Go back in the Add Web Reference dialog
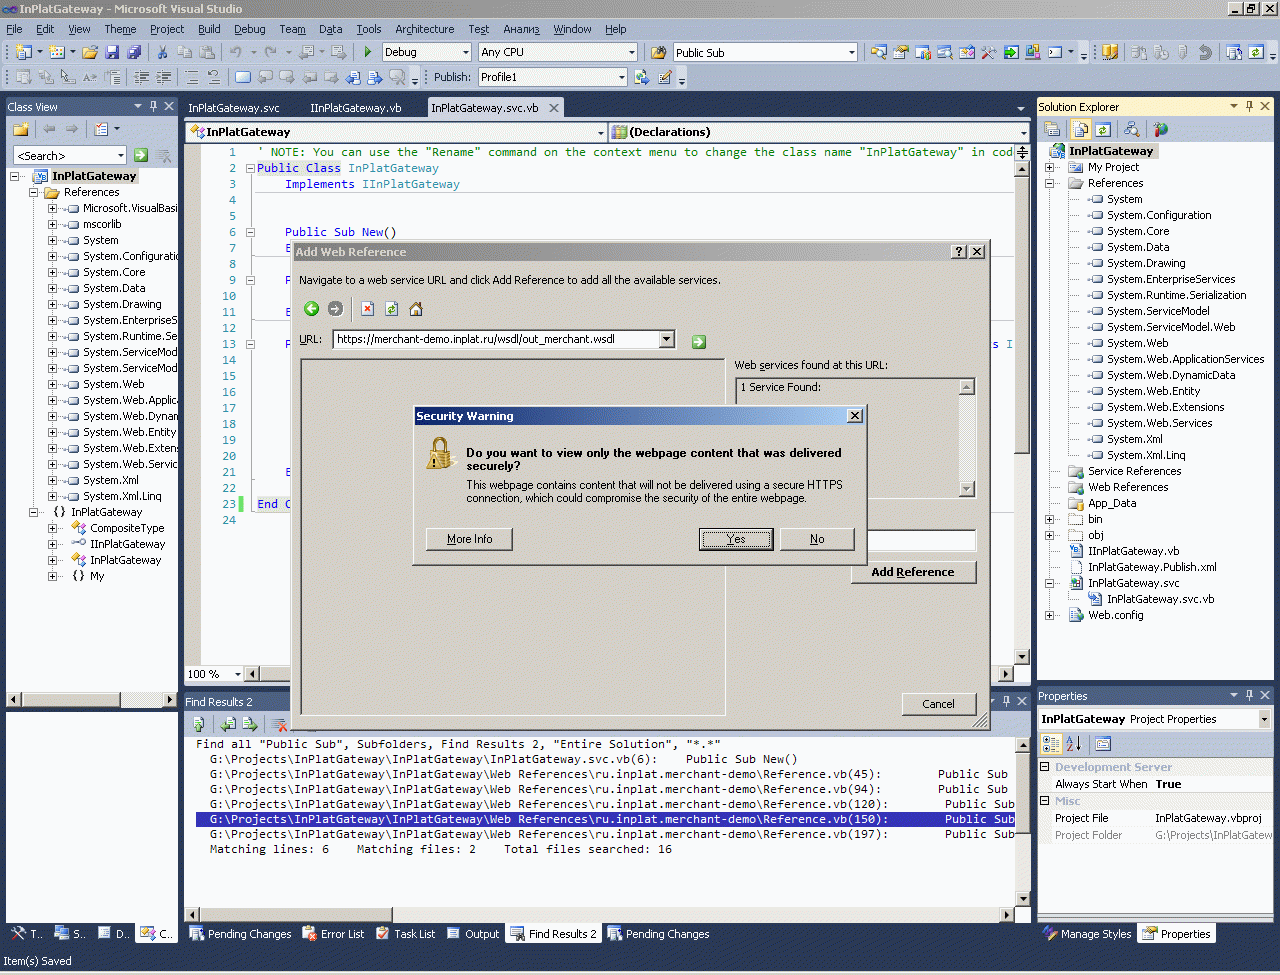 point(311,309)
